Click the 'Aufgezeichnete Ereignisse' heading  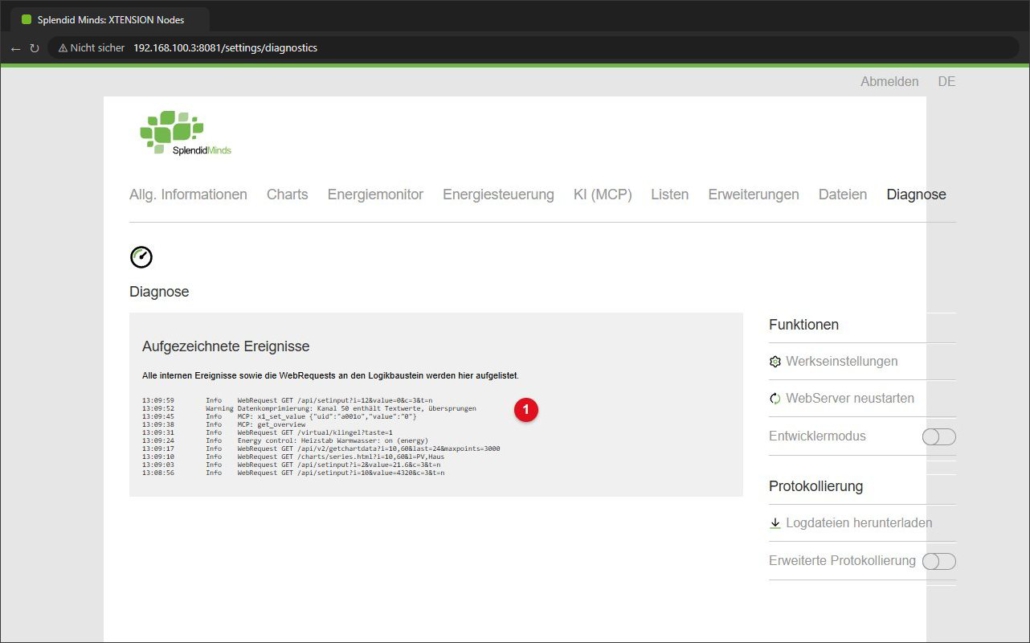click(225, 346)
